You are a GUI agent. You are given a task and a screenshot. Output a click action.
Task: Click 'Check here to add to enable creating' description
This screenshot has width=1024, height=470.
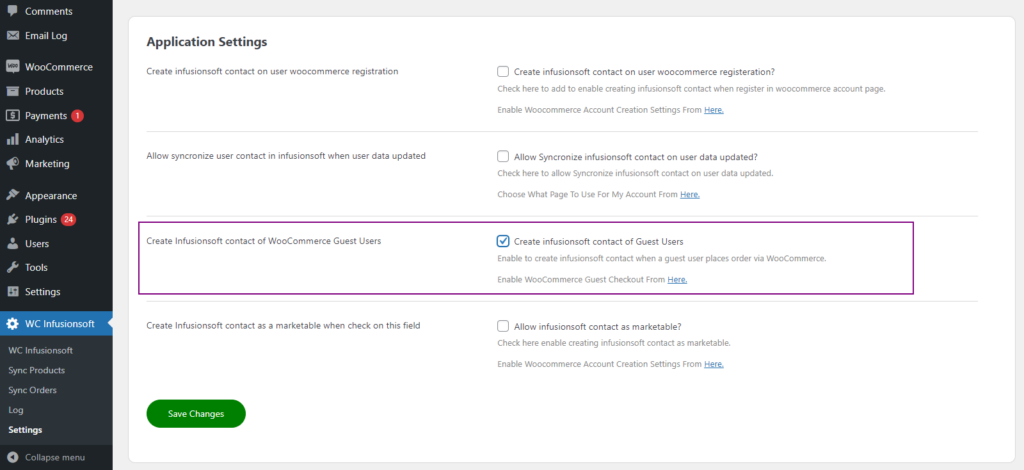[691, 89]
